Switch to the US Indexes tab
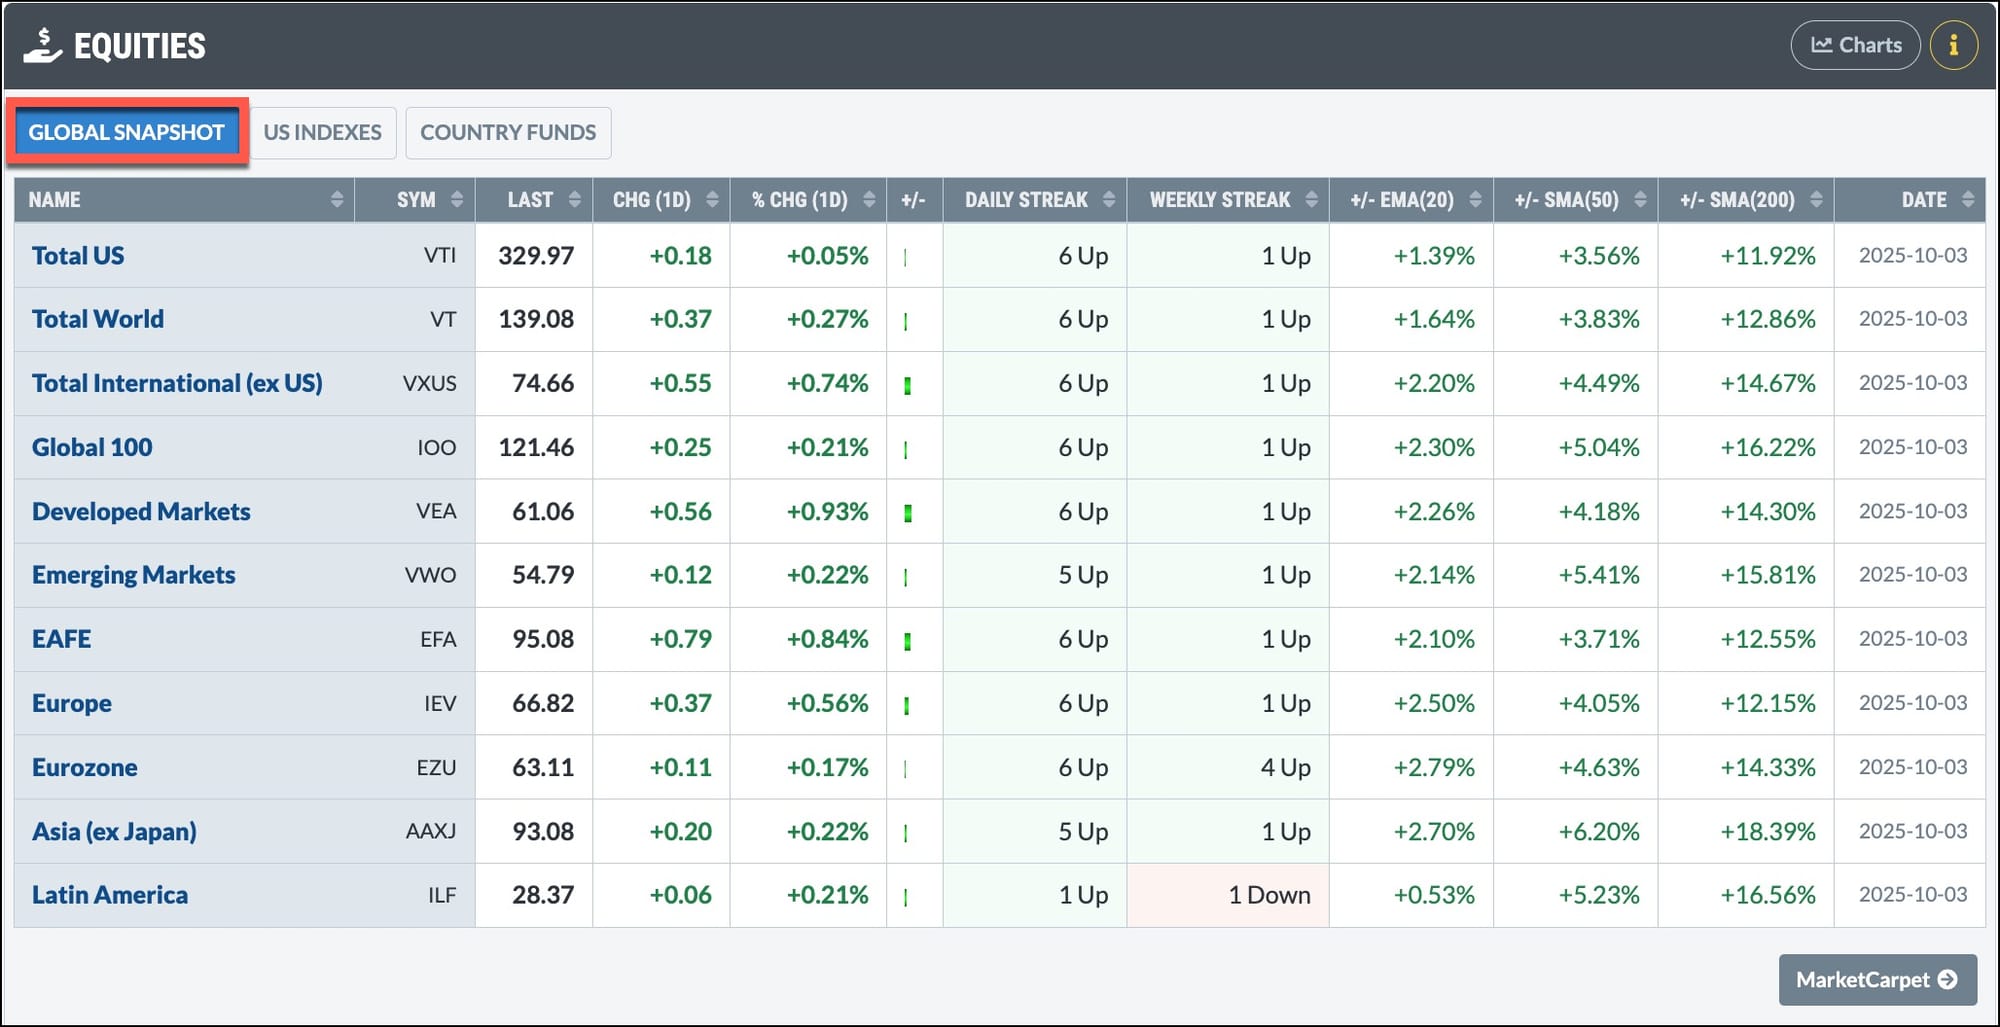 (322, 133)
